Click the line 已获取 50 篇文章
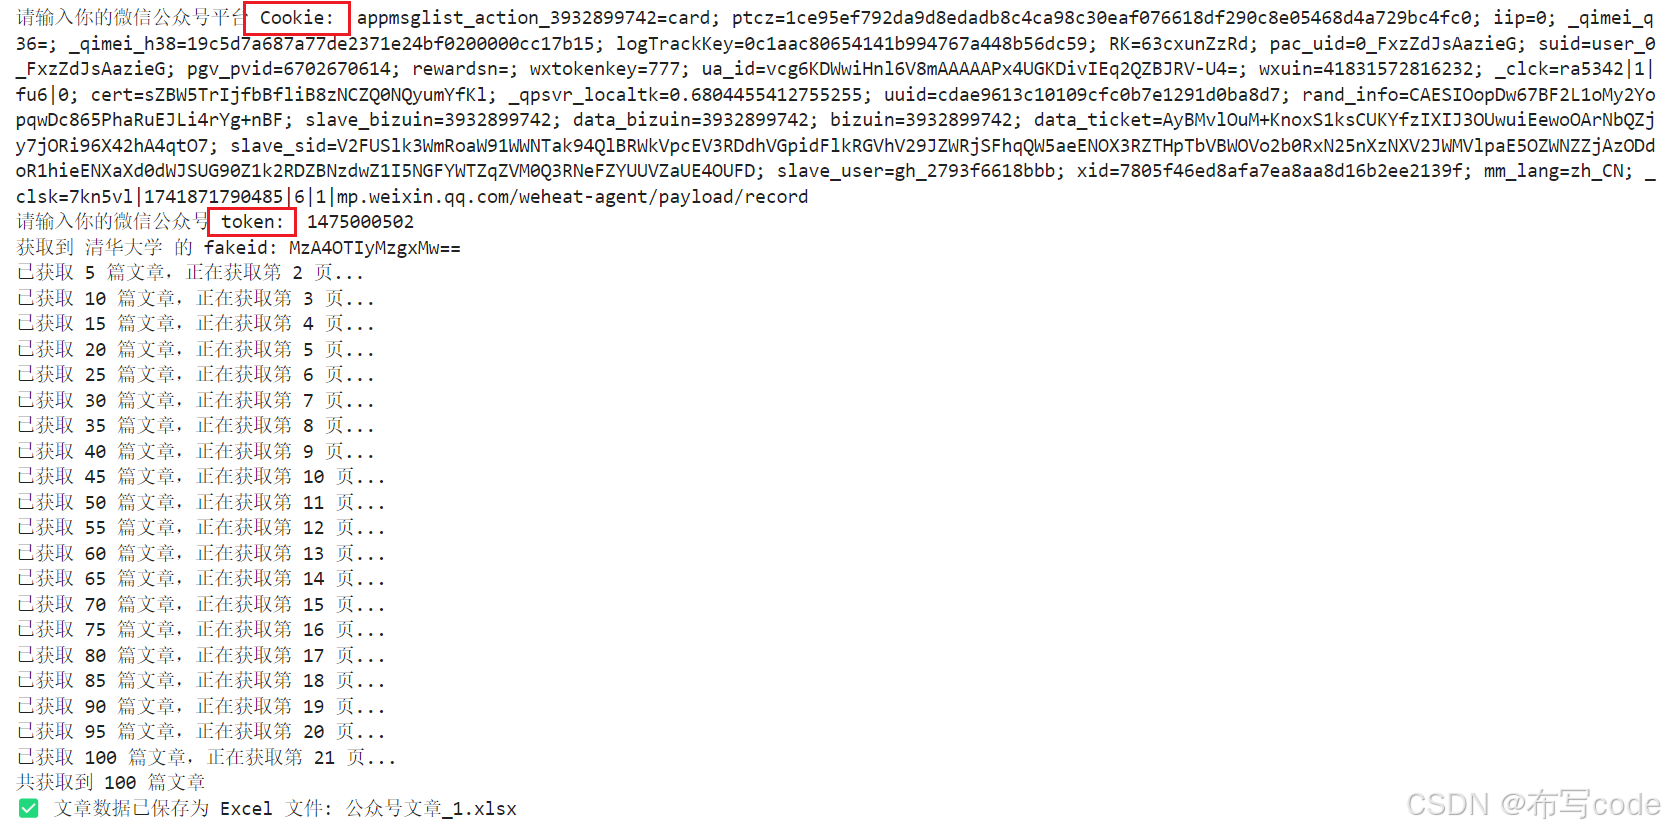This screenshot has width=1665, height=834. point(201,502)
